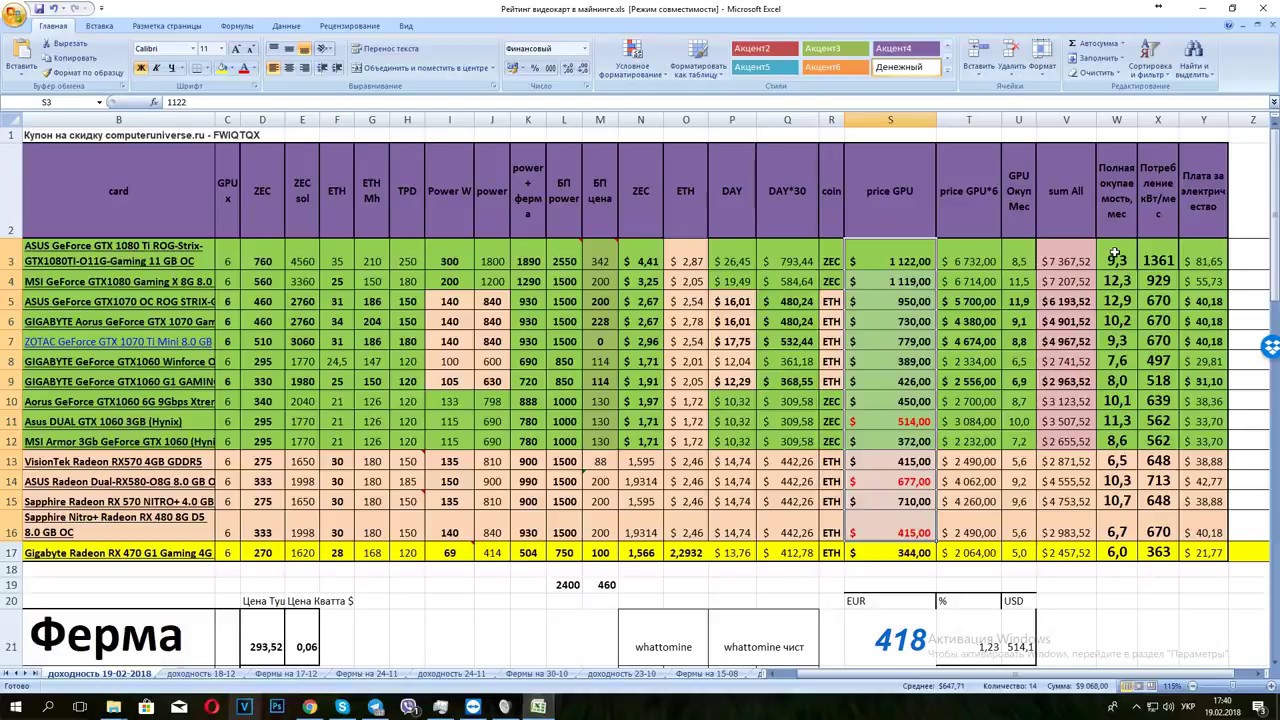Toggle top vertical alignment

[x=274, y=49]
